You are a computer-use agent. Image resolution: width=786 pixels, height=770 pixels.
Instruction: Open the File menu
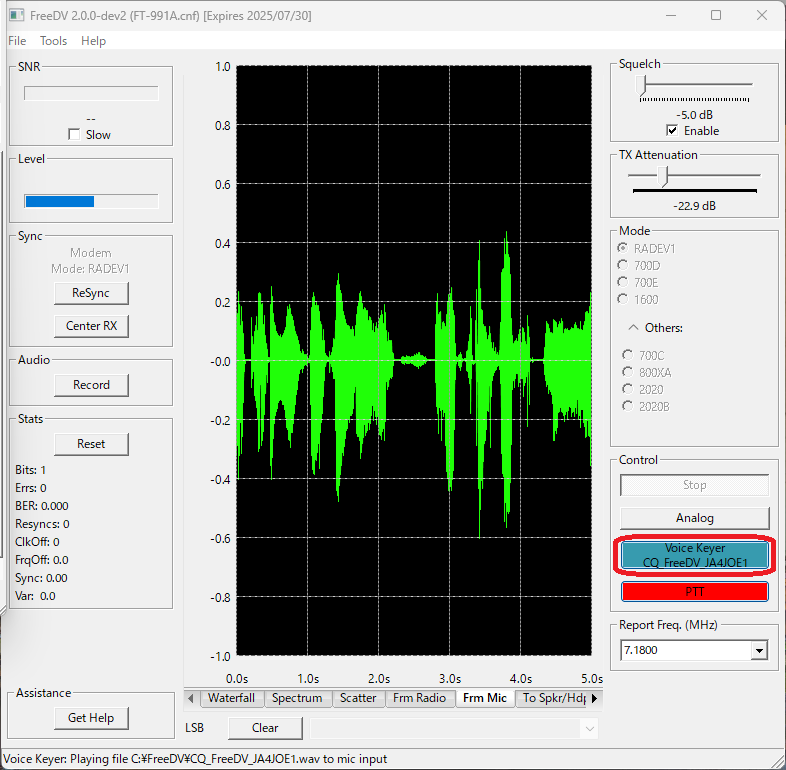tap(17, 41)
